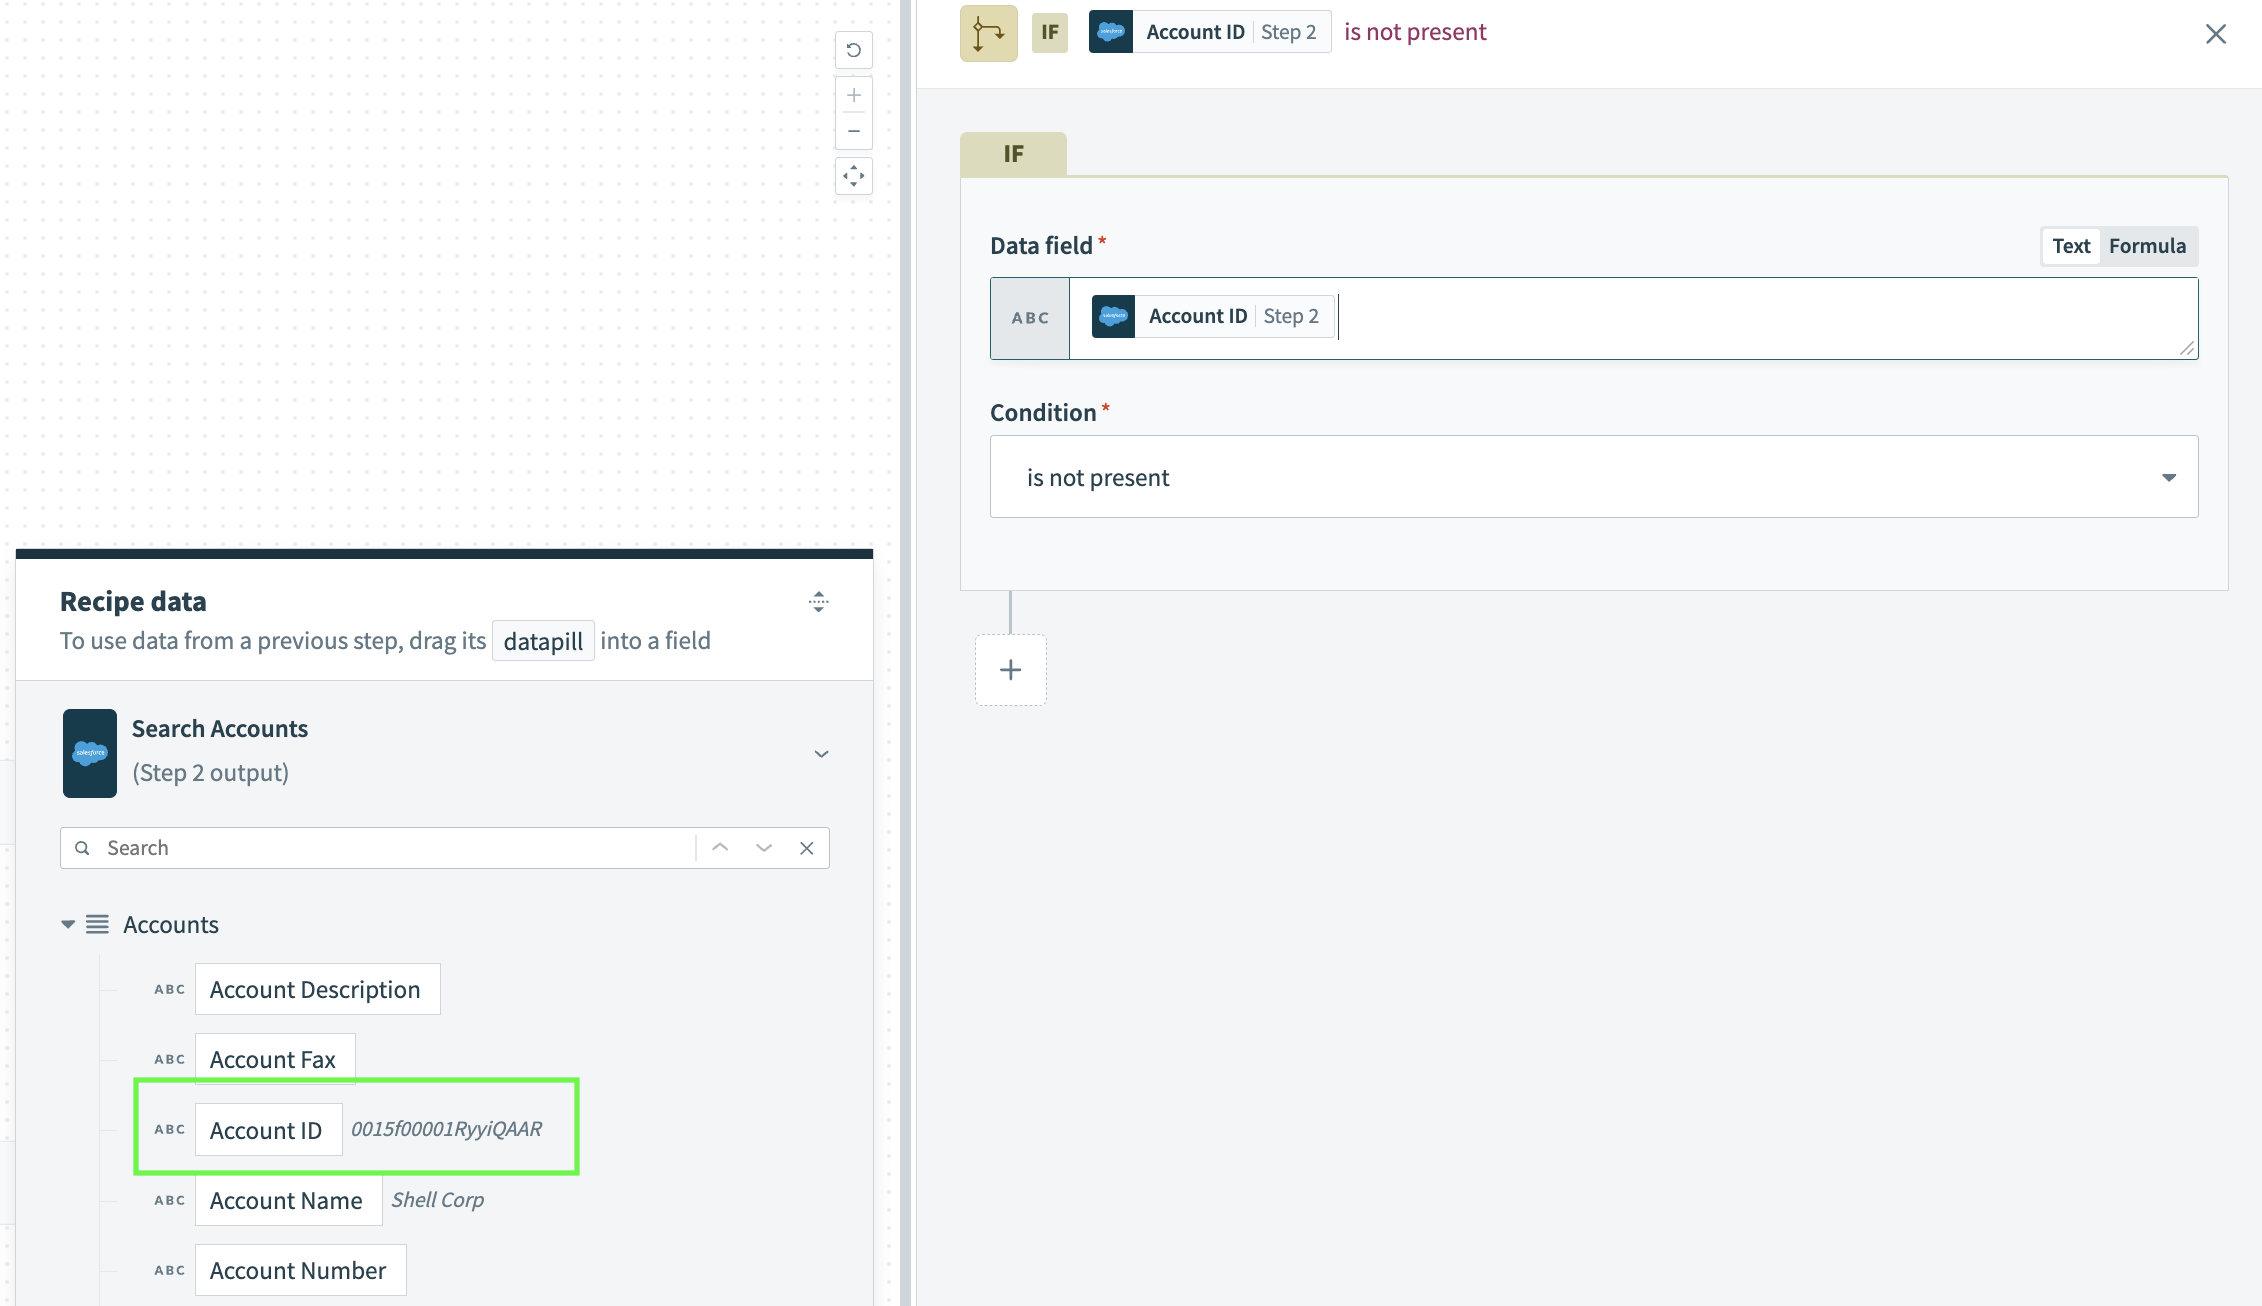2262x1306 pixels.
Task: Click in the datapill Search field
Action: [390, 848]
